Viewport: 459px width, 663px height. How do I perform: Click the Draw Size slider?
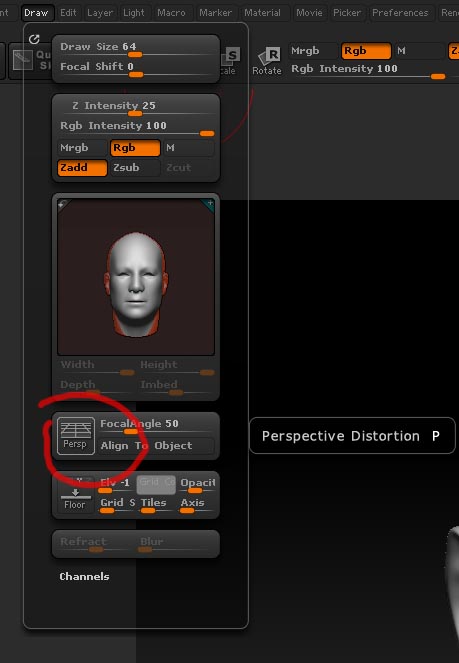click(136, 49)
